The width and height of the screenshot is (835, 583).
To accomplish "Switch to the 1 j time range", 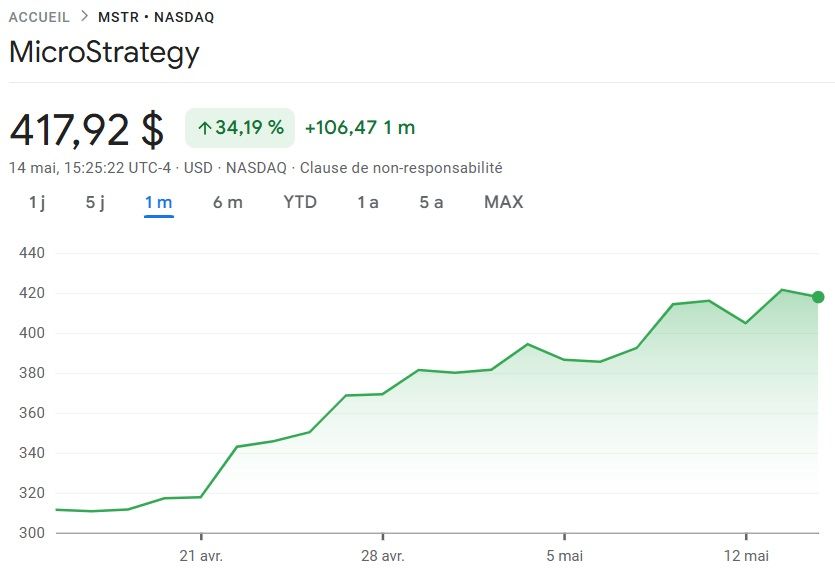I will 37,202.
